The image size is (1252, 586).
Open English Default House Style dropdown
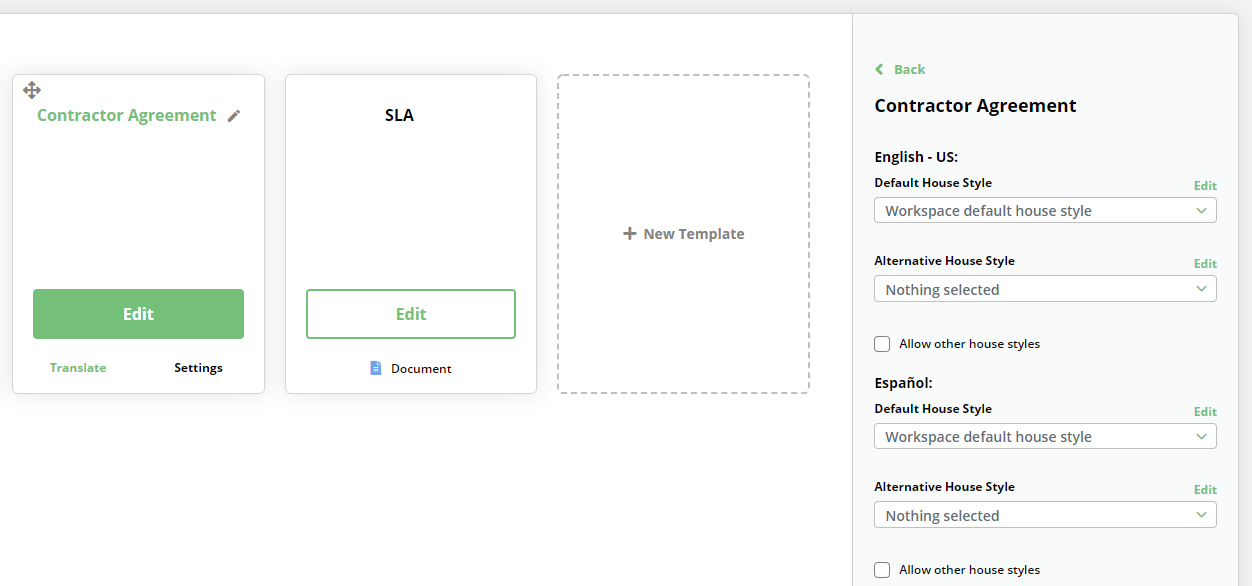click(x=1045, y=211)
